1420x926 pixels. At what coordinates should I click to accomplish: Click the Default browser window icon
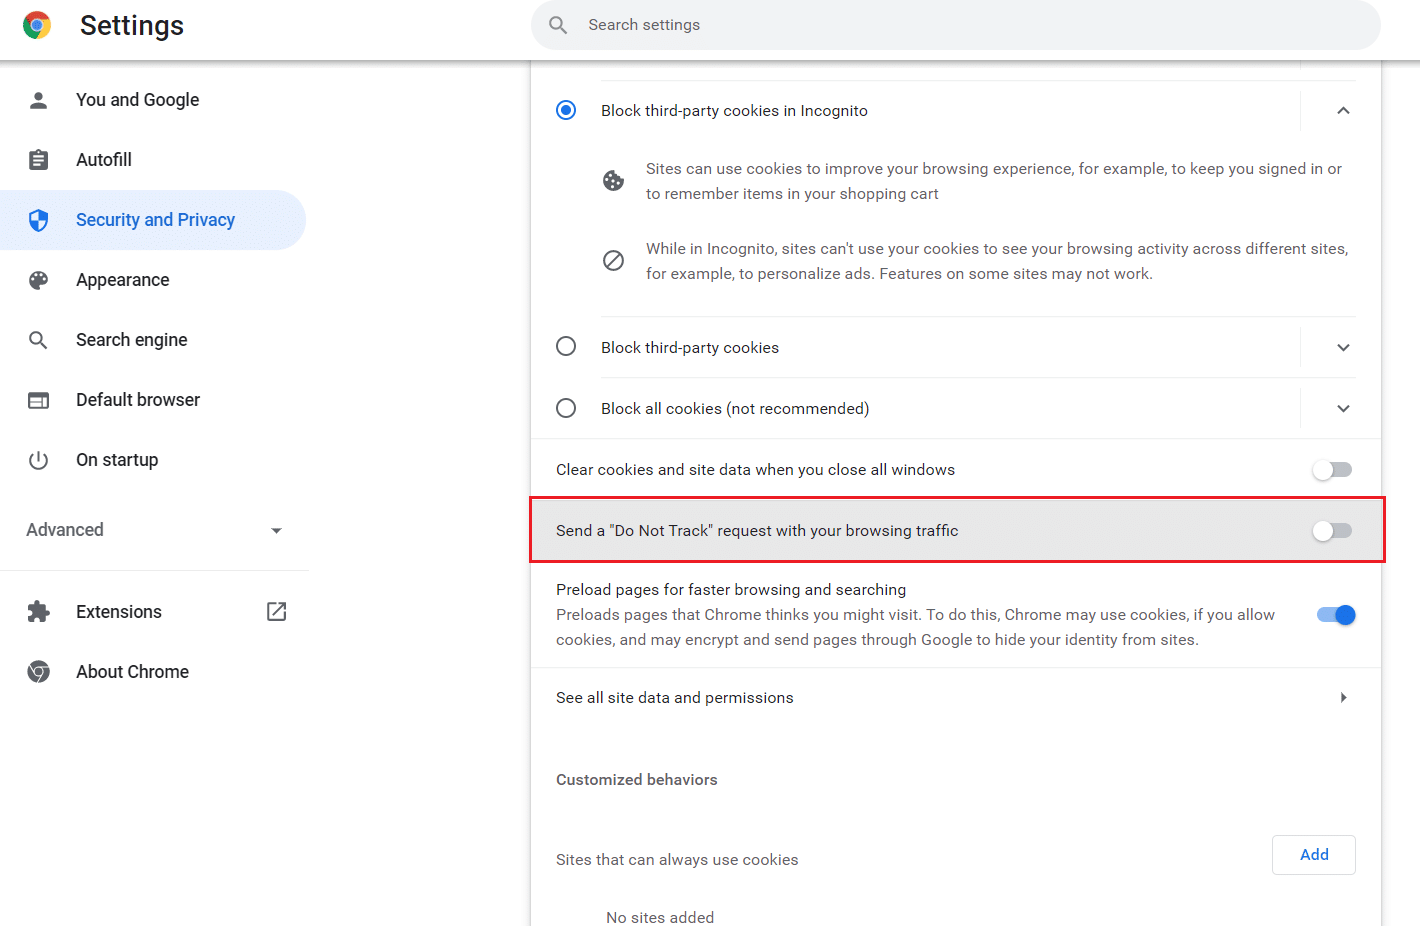coord(38,400)
